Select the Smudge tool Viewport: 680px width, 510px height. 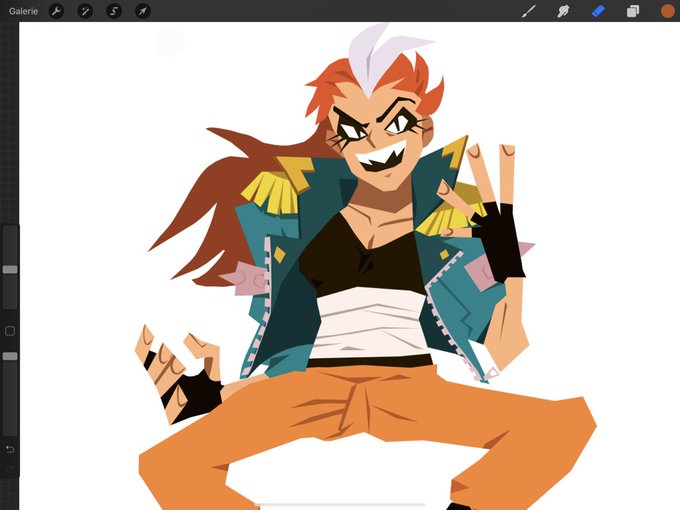point(563,11)
